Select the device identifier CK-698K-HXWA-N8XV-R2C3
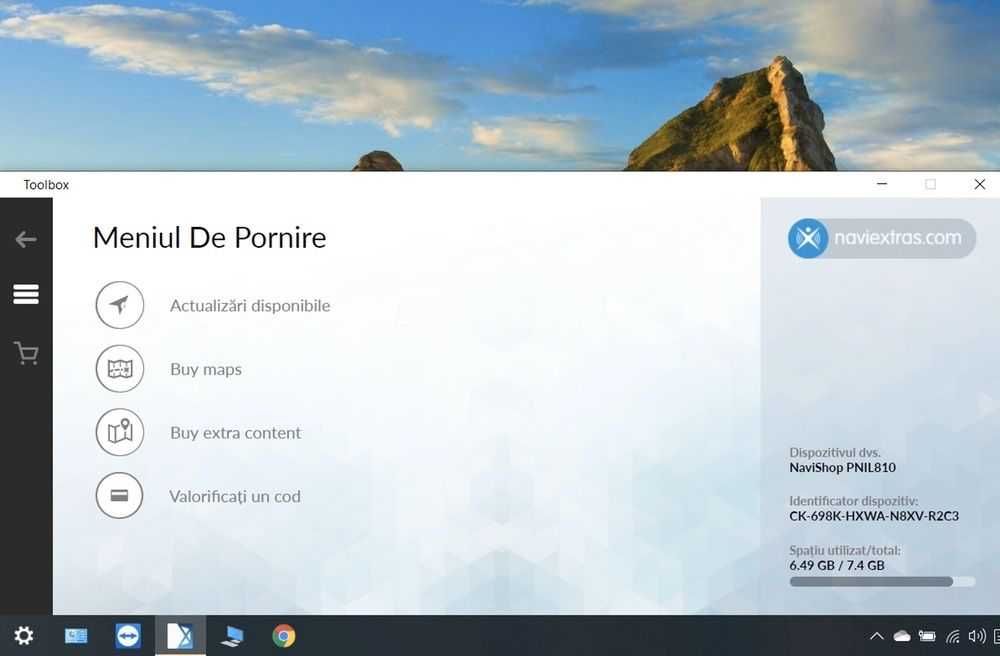Screen dimensions: 1000x656 [x=874, y=516]
